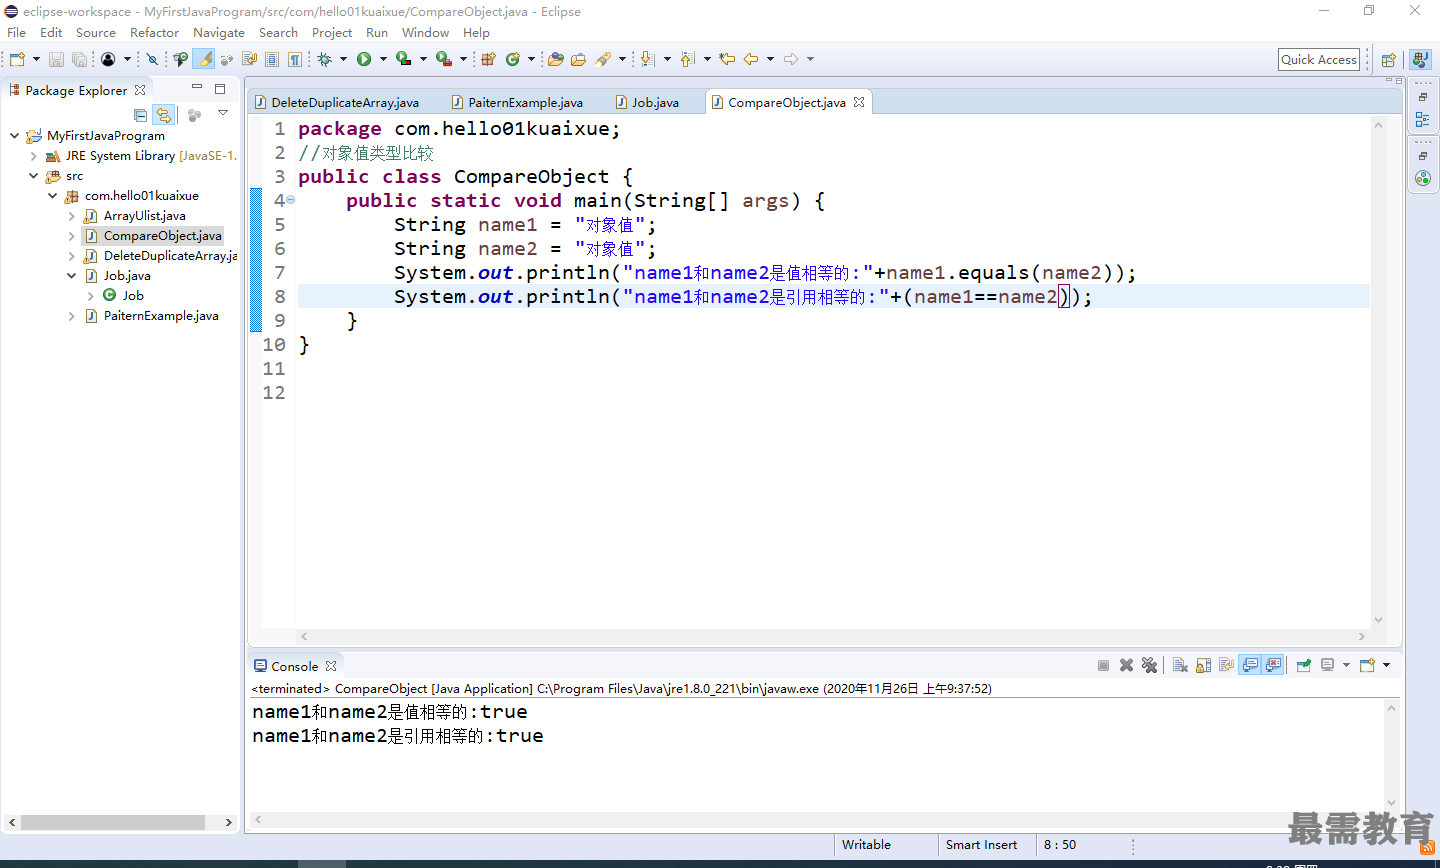Screen dimensions: 1440x868
Task: Click the Save All toolbar icon
Action: 79,60
